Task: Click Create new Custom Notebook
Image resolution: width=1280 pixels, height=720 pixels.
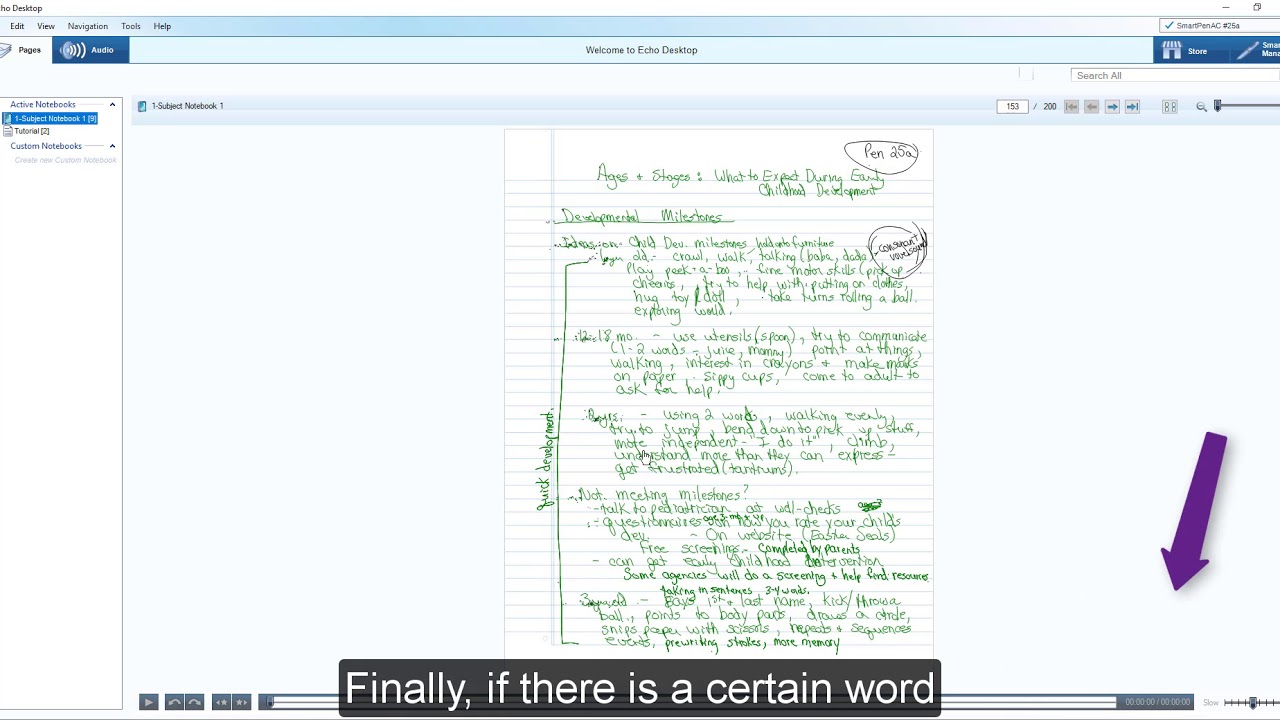Action: 65,160
